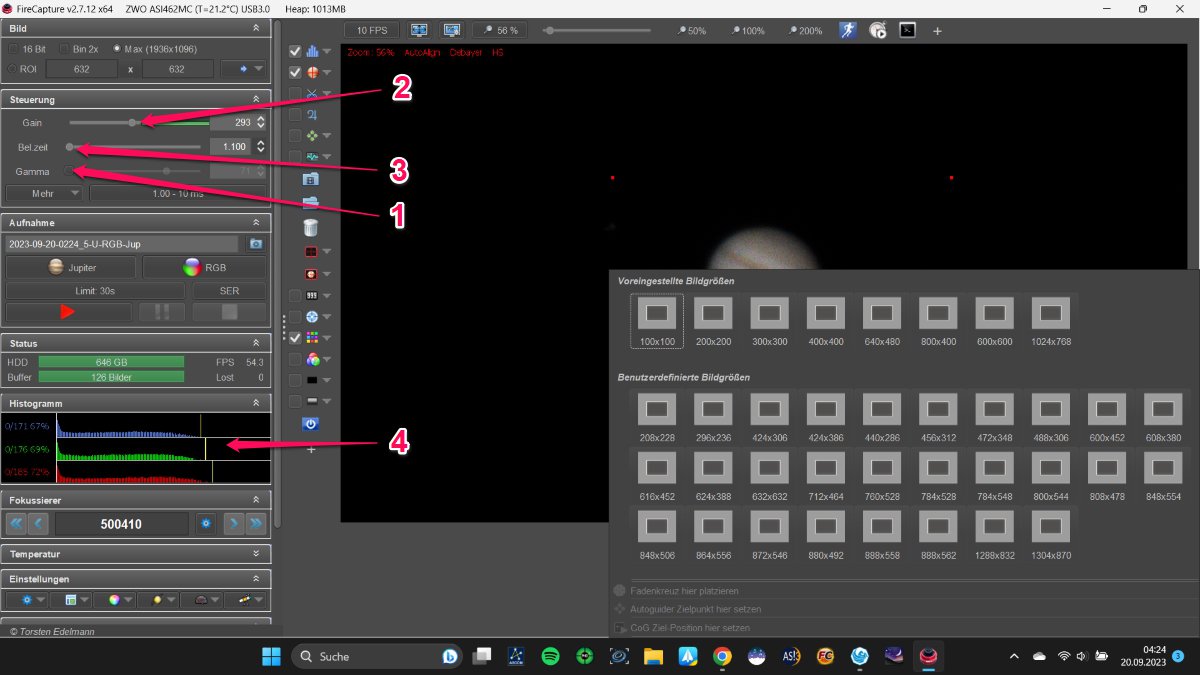Click the snapshot camera icon beside filename
This screenshot has height=675, width=1200.
[256, 243]
